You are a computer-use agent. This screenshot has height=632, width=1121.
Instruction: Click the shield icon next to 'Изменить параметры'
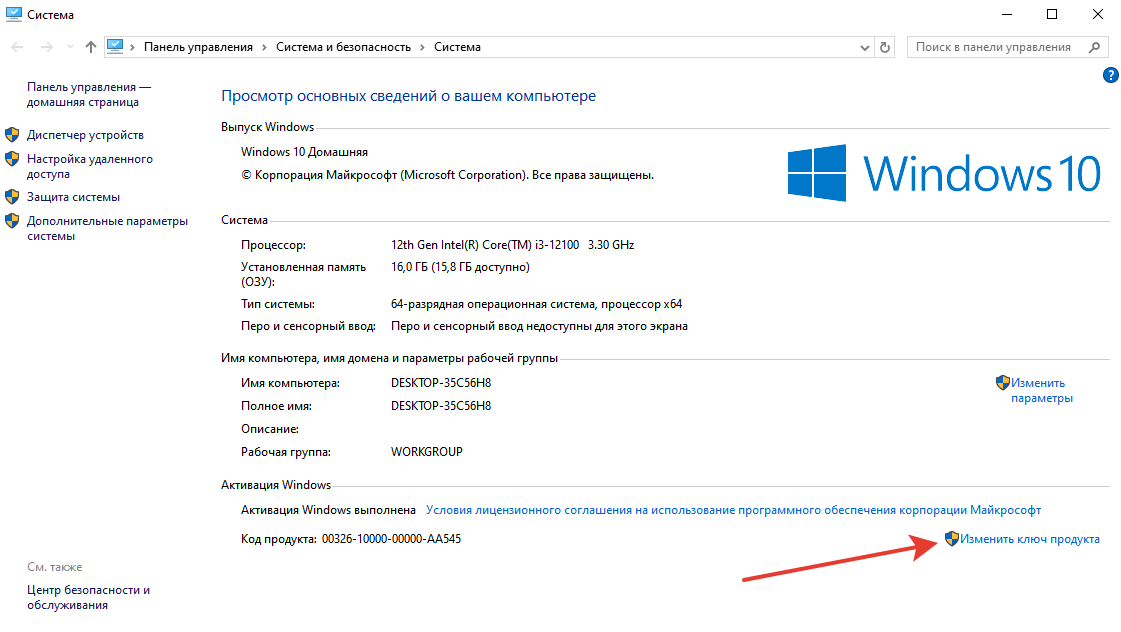click(1002, 382)
